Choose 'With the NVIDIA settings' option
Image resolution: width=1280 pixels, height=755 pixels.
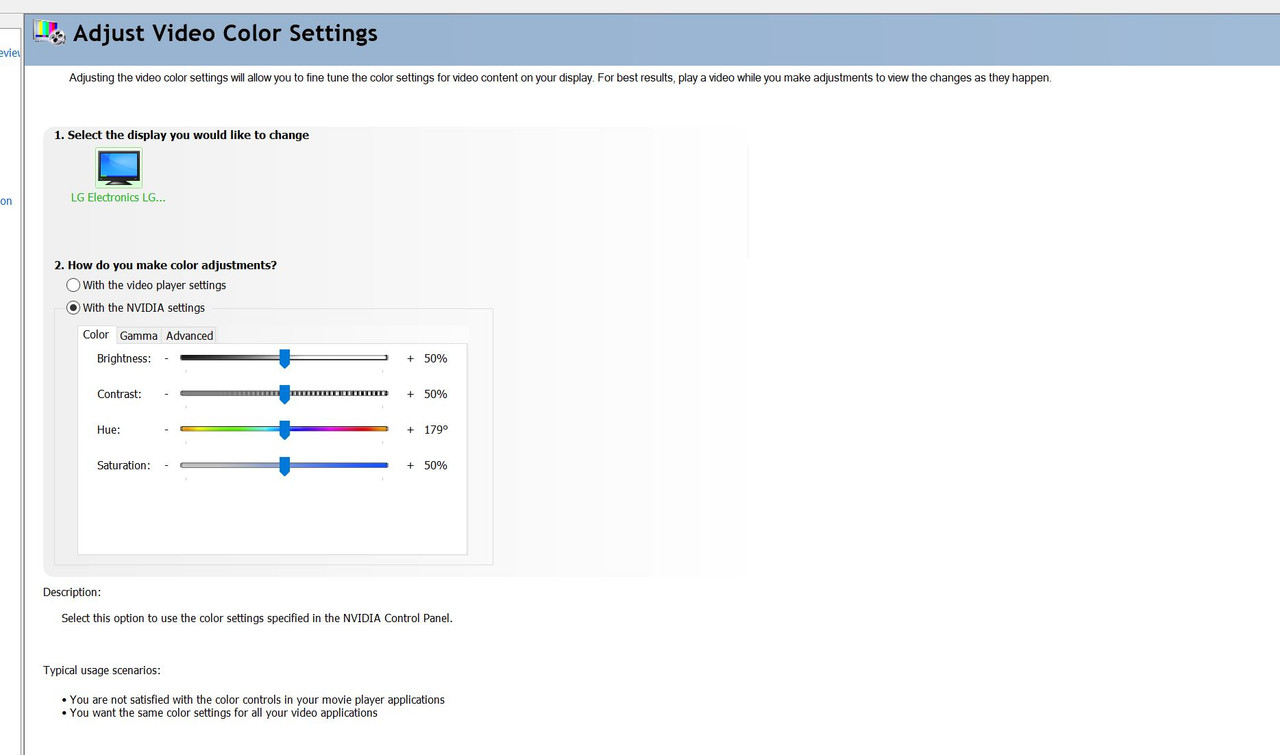point(135,308)
